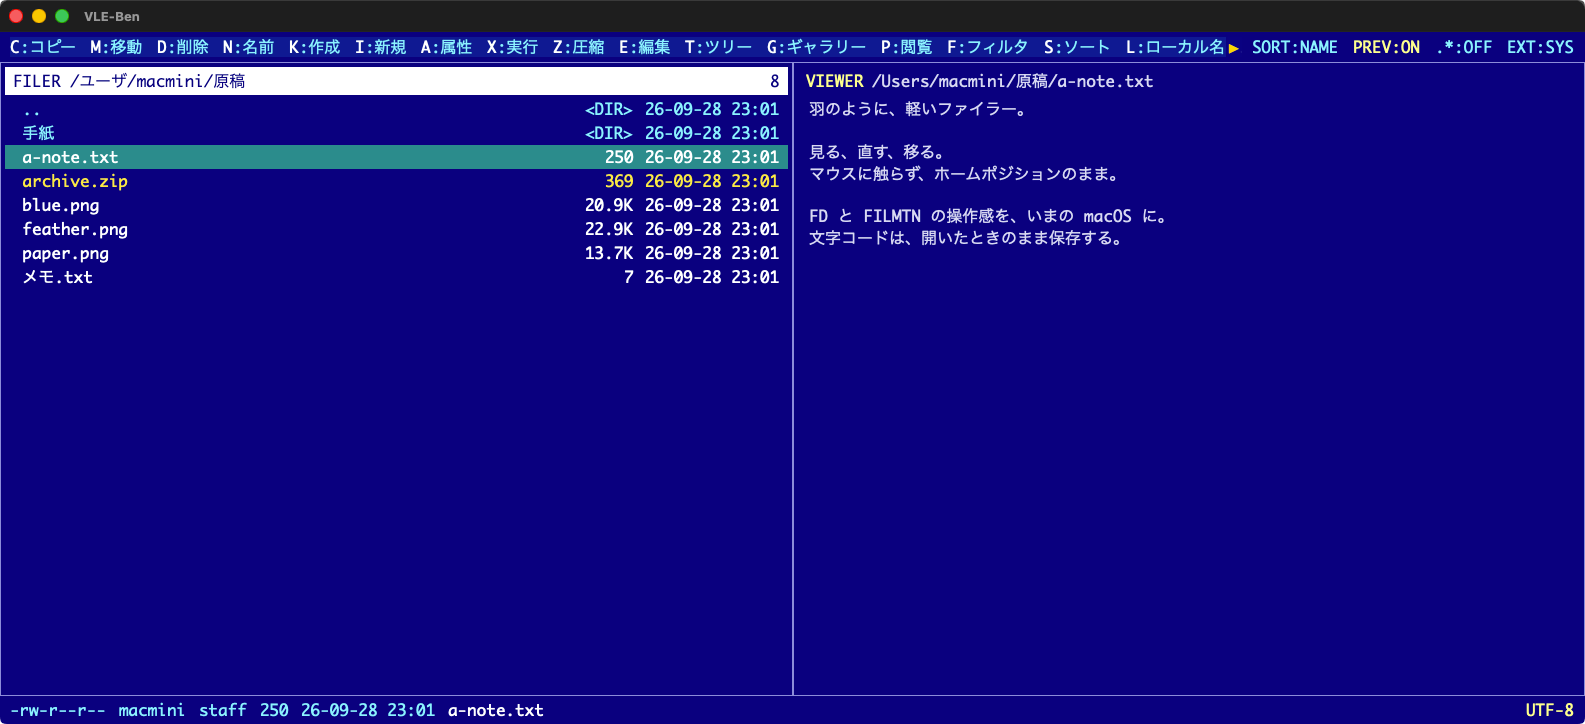Click the UTF-8 encoding indicator in status bar
The width and height of the screenshot is (1585, 724).
[1549, 710]
